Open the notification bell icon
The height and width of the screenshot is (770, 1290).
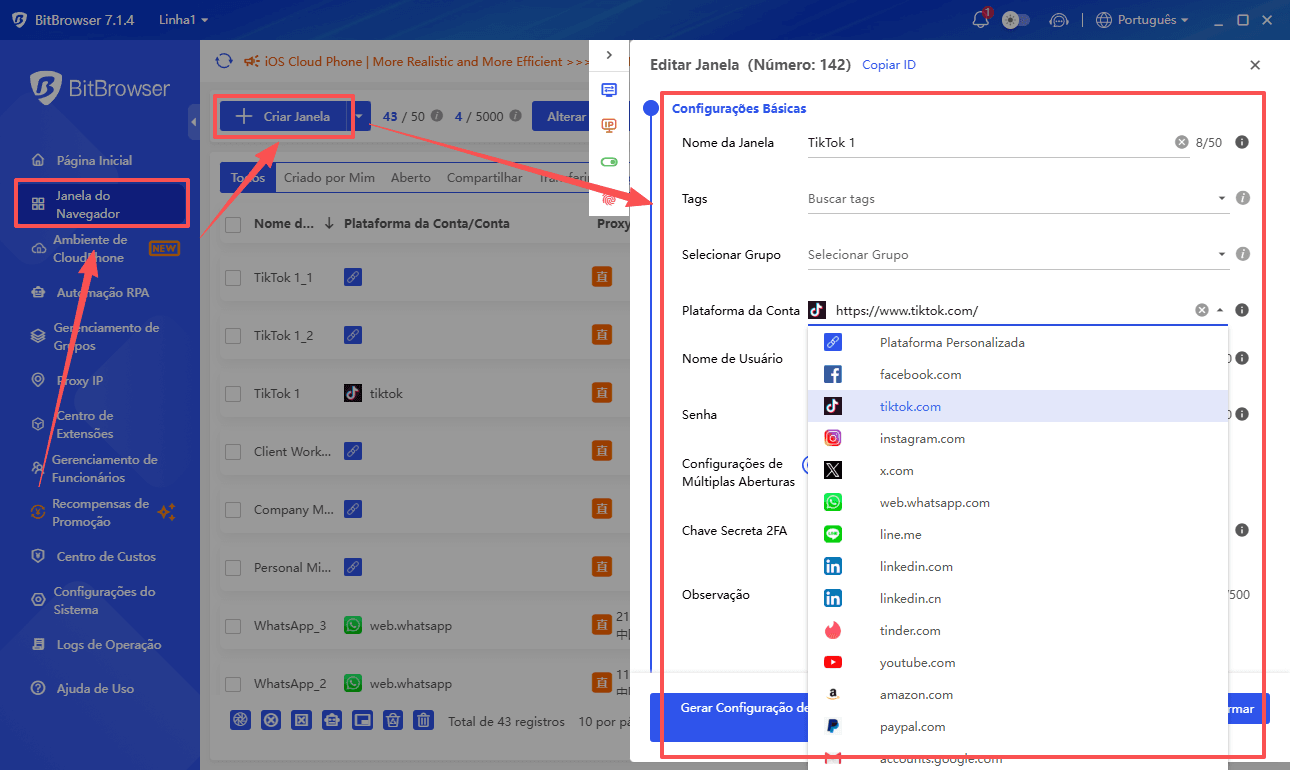pos(980,19)
